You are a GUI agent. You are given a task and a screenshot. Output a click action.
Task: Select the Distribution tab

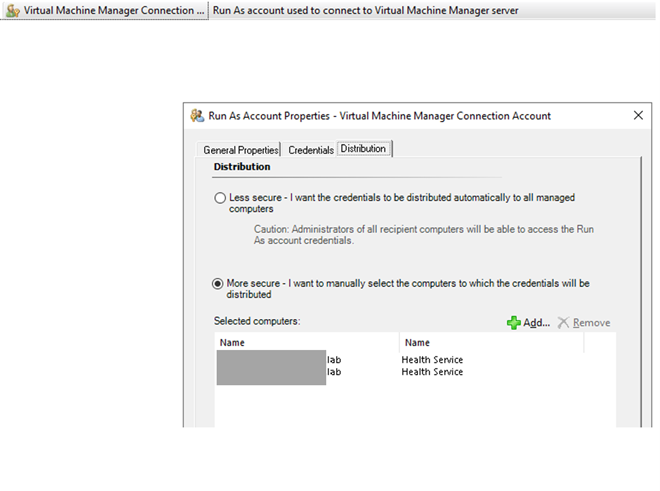tap(363, 149)
